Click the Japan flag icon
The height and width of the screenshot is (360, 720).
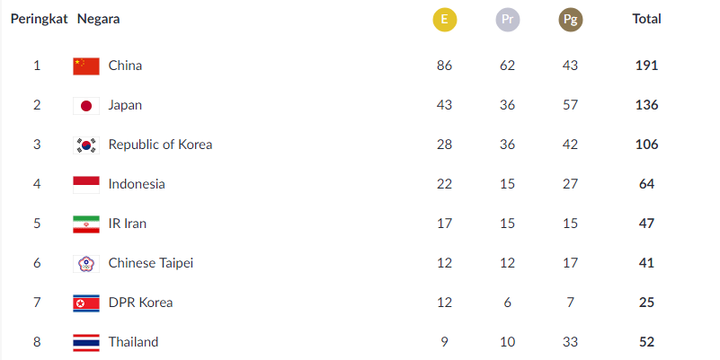pyautogui.click(x=86, y=106)
